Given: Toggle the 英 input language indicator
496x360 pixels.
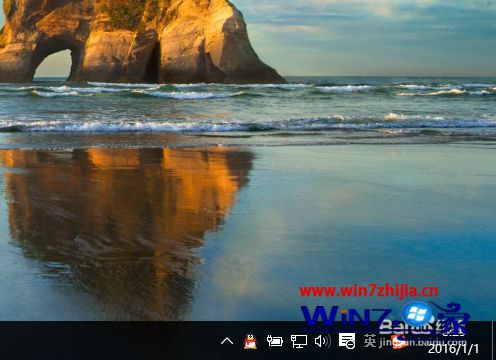Looking at the screenshot, I should tap(370, 341).
